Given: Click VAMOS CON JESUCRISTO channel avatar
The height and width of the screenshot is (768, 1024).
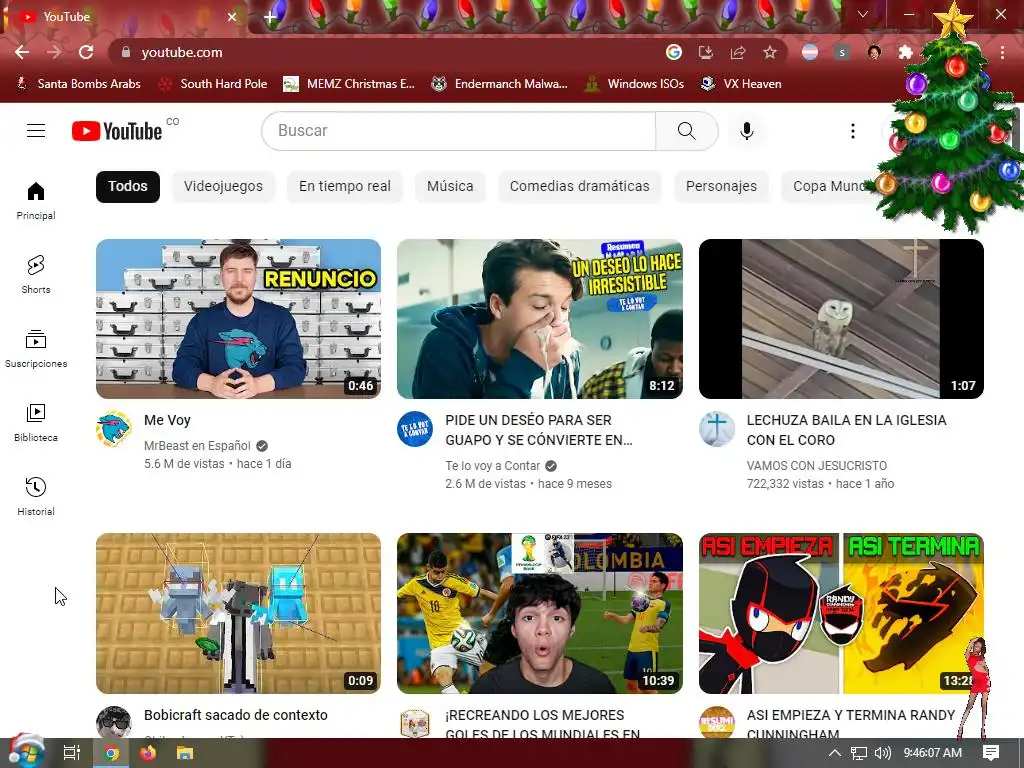Looking at the screenshot, I should point(716,429).
